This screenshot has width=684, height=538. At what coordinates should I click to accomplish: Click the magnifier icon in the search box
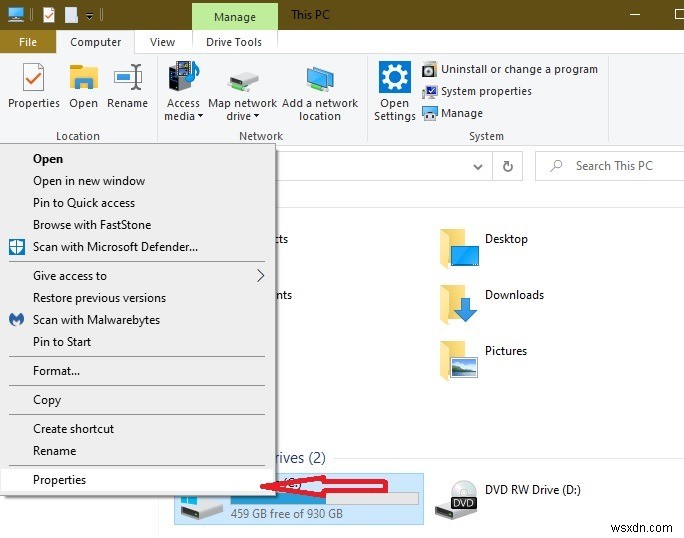[x=556, y=166]
